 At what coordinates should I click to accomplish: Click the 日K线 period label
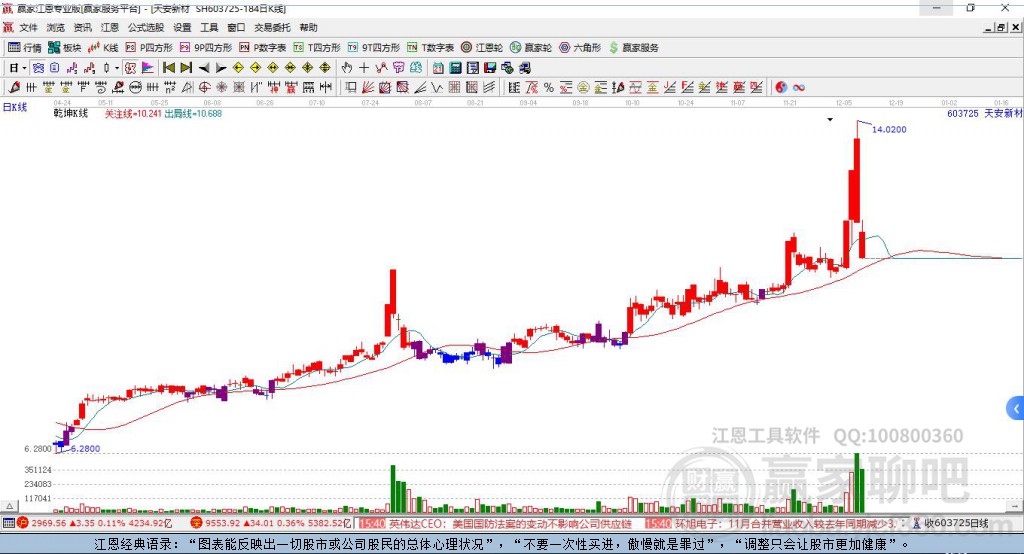pos(15,107)
